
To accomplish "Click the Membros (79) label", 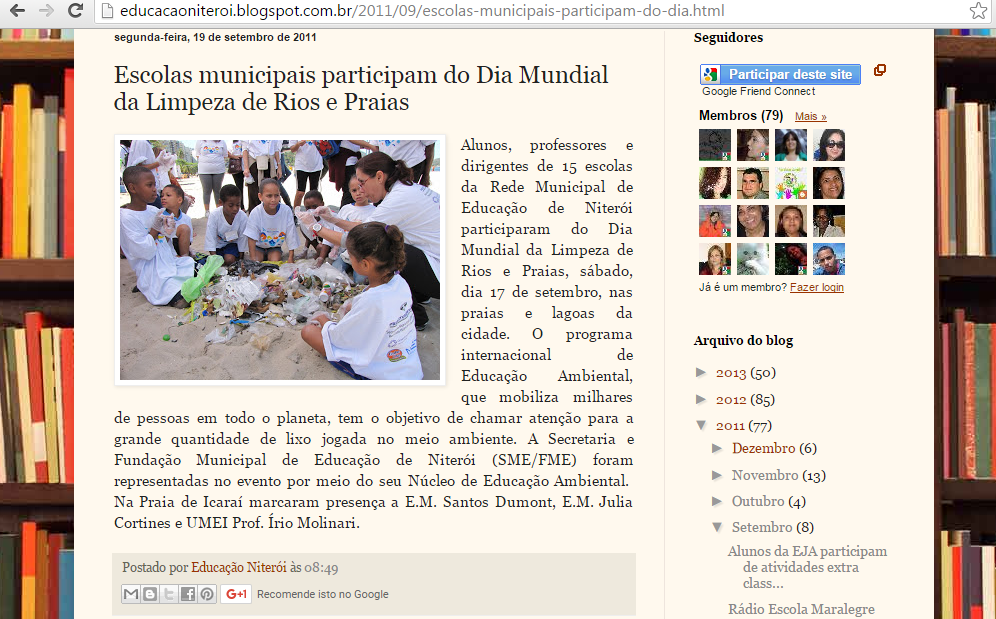I will pyautogui.click(x=741, y=116).
